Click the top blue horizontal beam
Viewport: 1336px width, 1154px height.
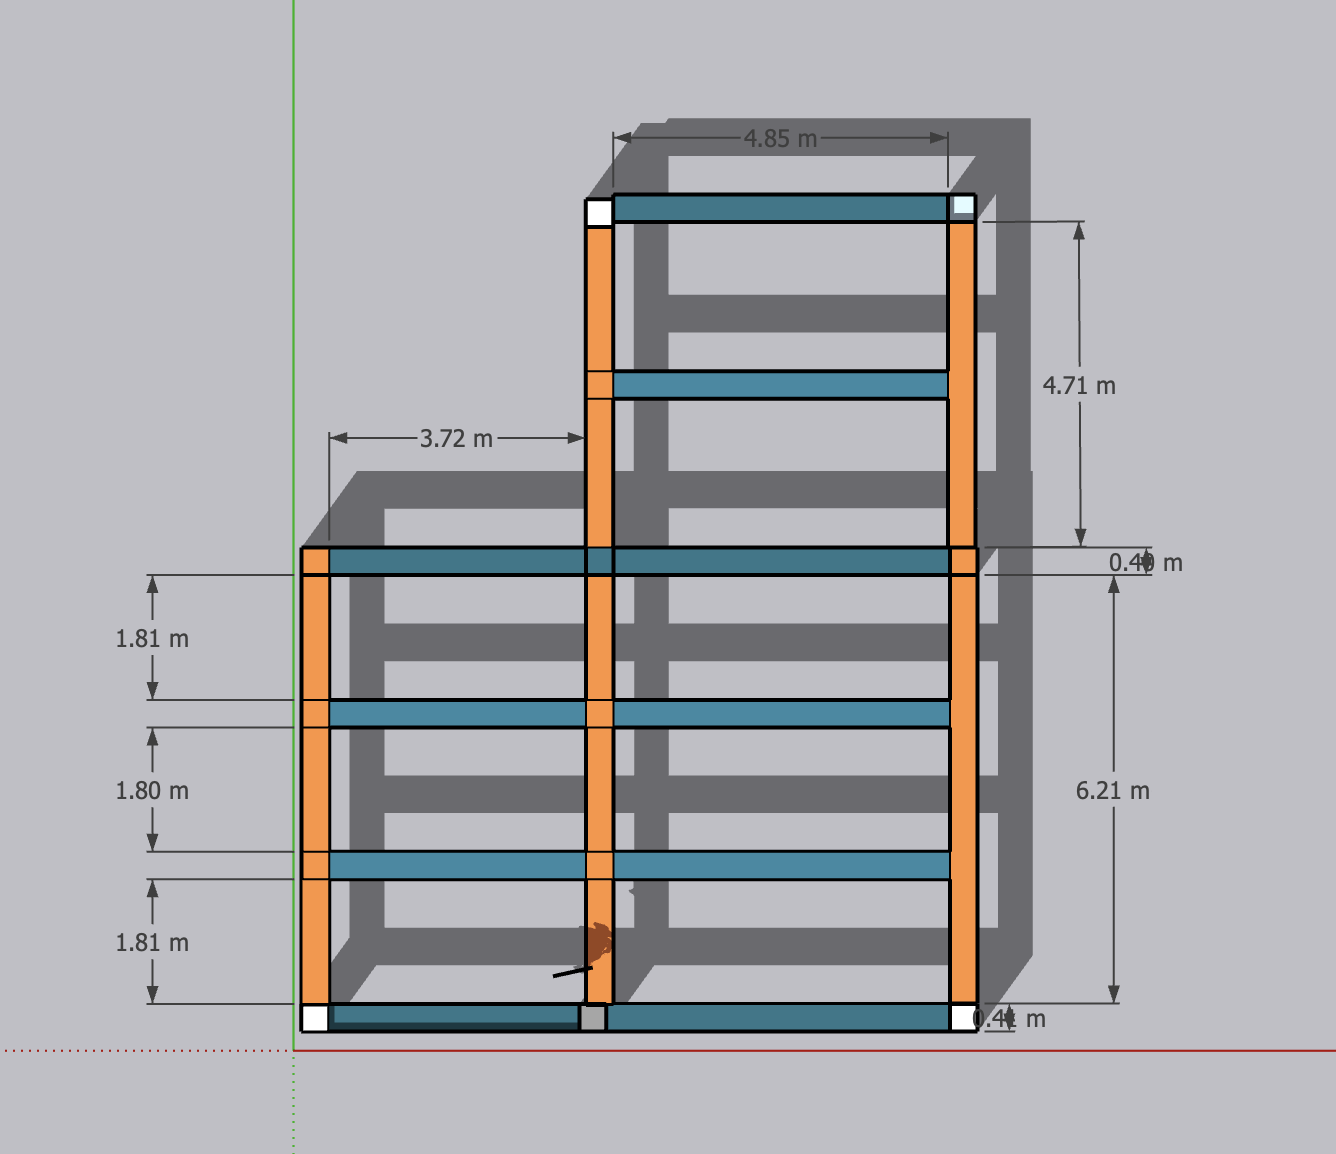[780, 206]
